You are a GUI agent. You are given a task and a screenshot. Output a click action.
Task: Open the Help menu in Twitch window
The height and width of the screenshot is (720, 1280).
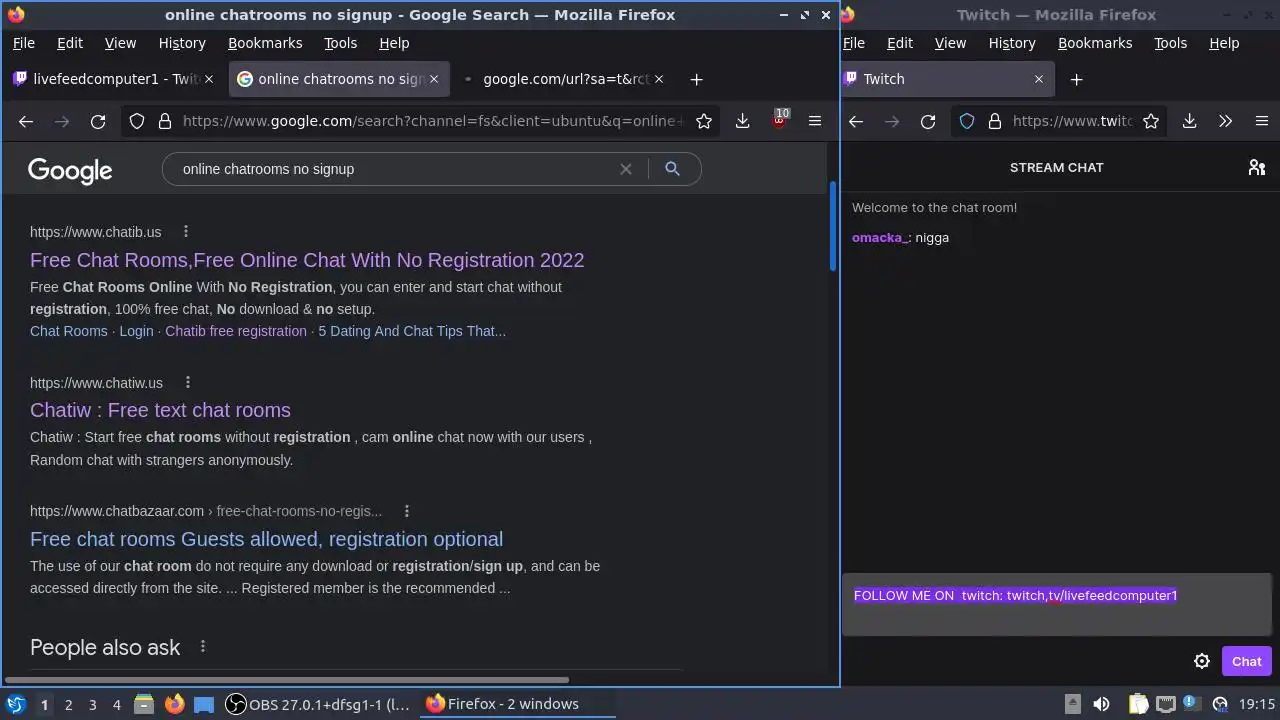(1224, 43)
